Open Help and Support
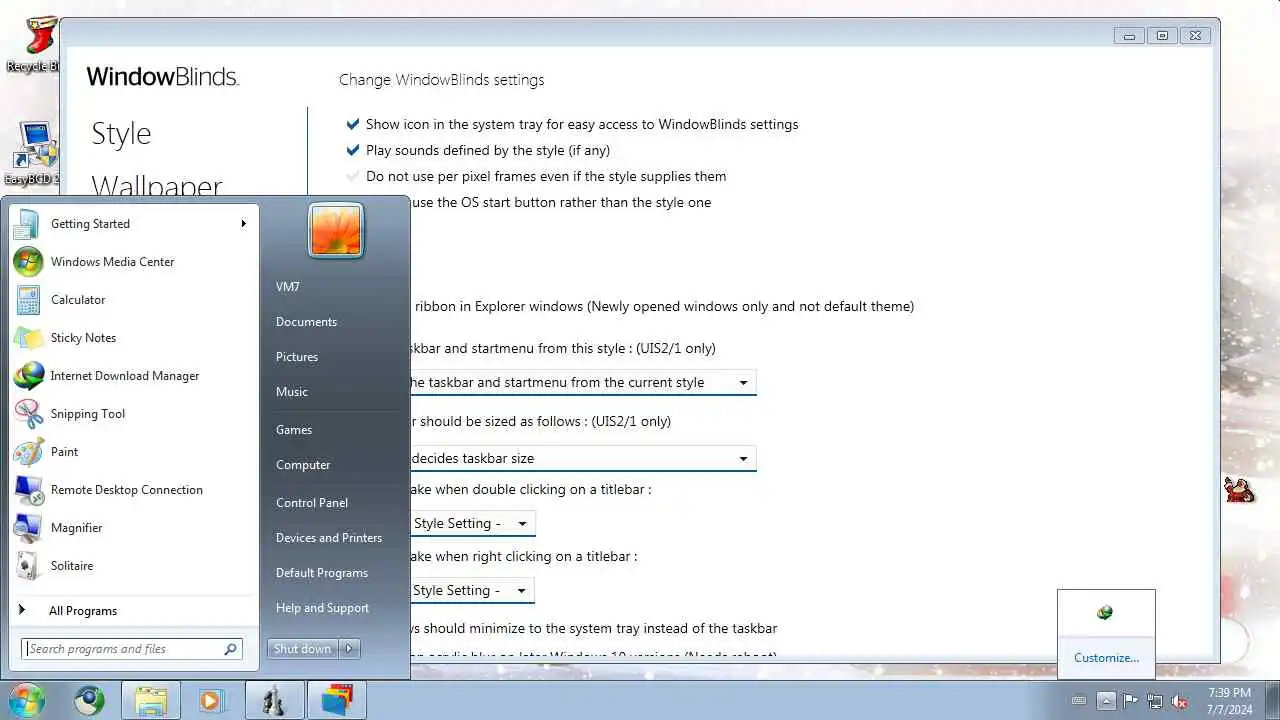The width and height of the screenshot is (1280, 720). 322,608
